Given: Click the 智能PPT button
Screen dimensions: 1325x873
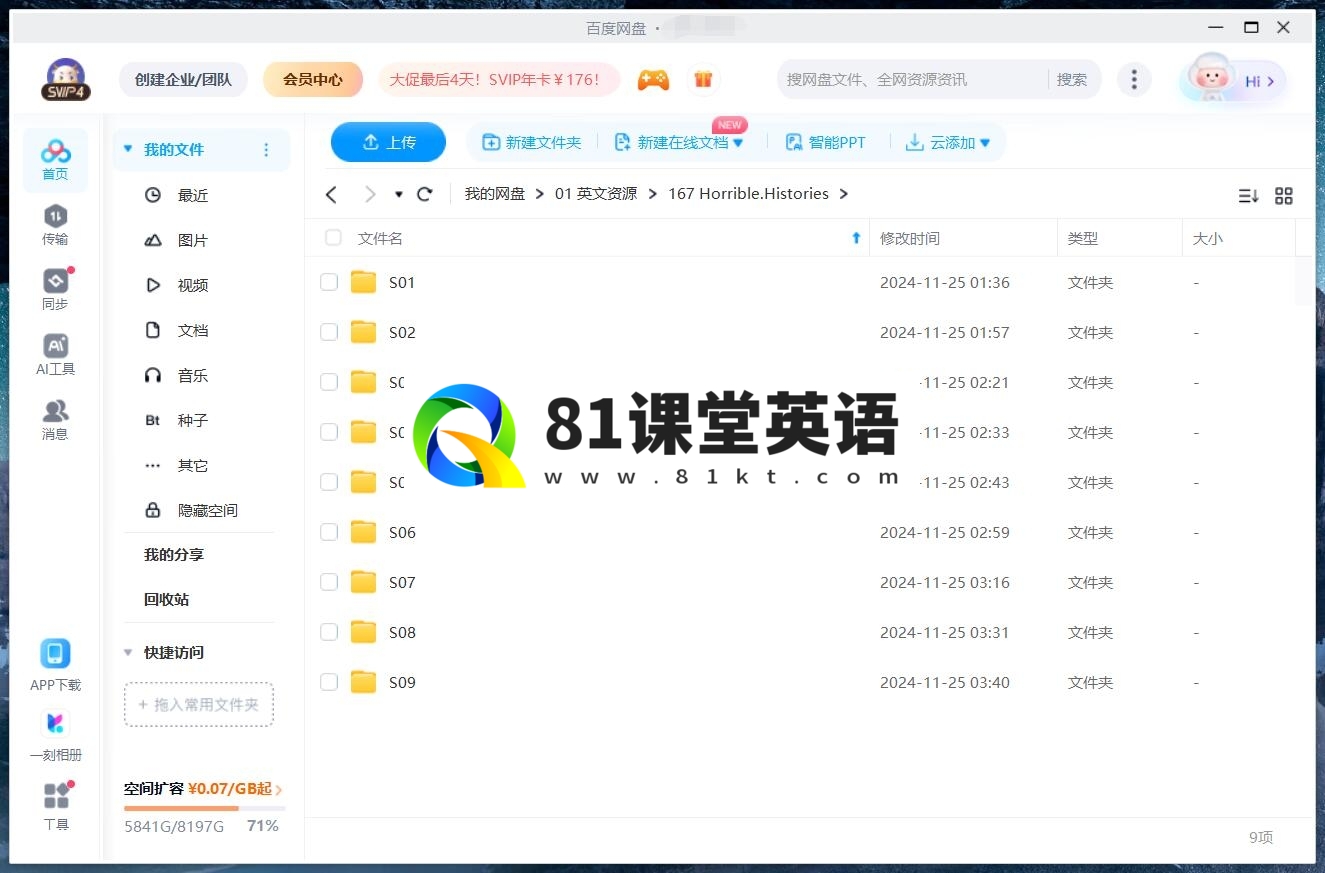Looking at the screenshot, I should (826, 143).
